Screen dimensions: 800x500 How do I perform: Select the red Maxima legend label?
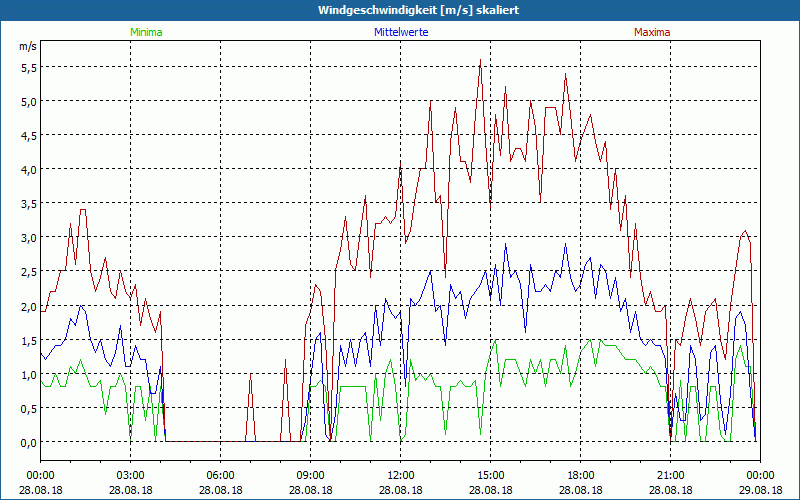click(652, 32)
